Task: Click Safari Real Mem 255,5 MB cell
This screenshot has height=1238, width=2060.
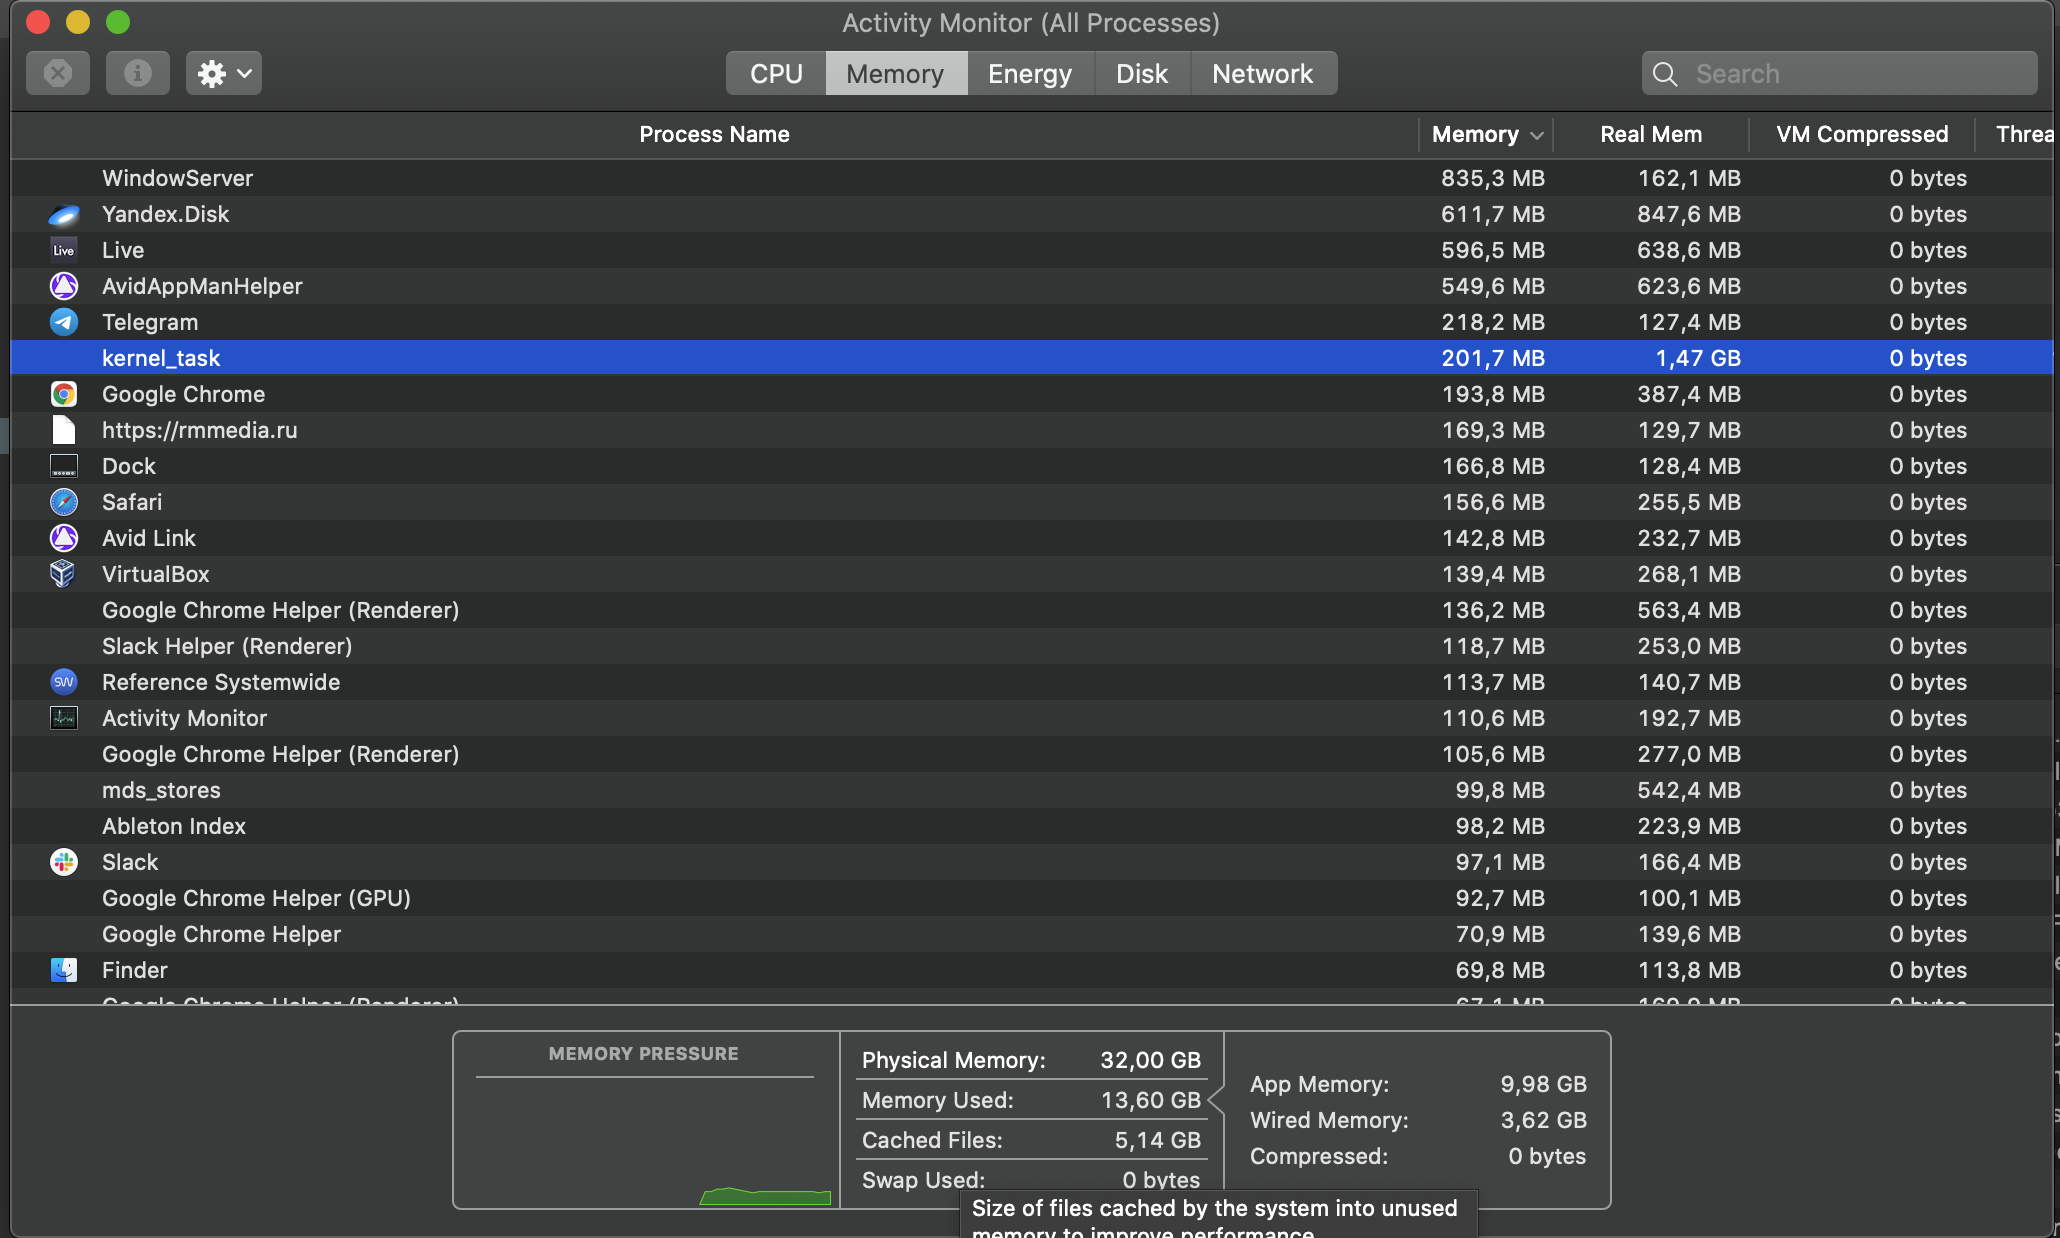Action: [x=1688, y=502]
